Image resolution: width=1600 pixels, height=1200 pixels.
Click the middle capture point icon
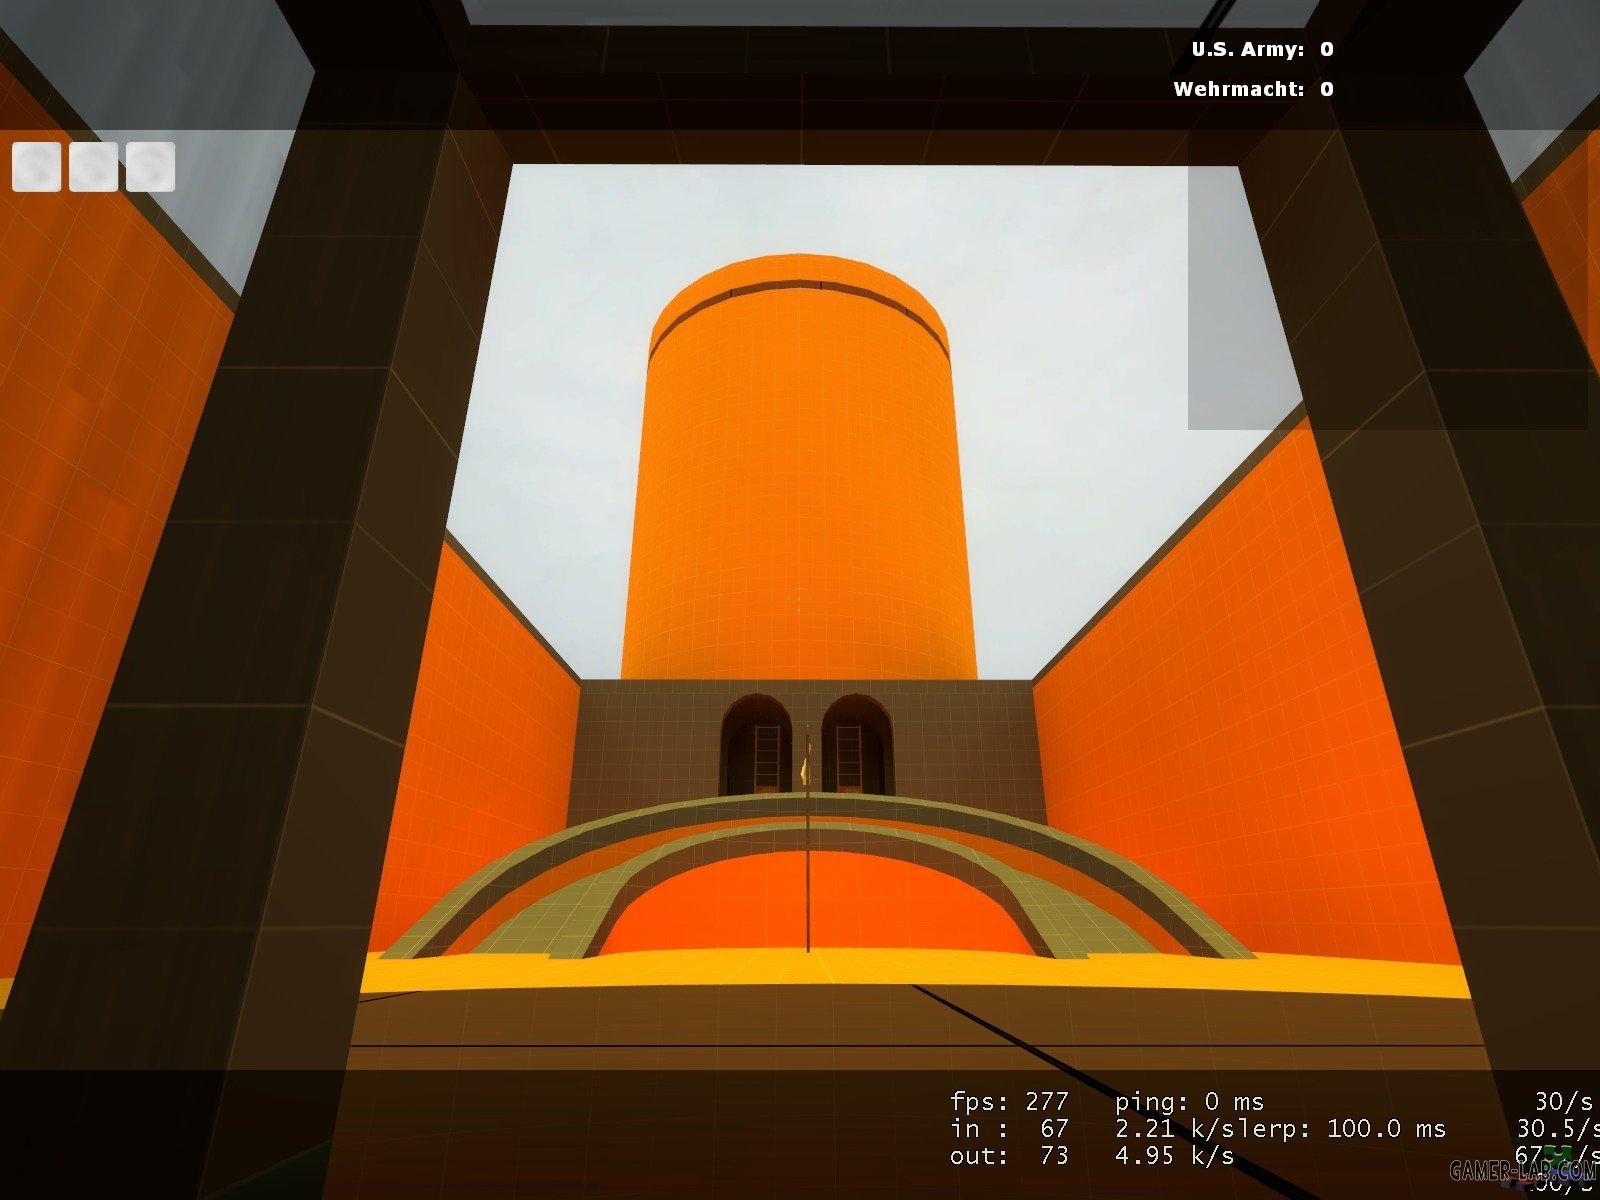[x=93, y=166]
